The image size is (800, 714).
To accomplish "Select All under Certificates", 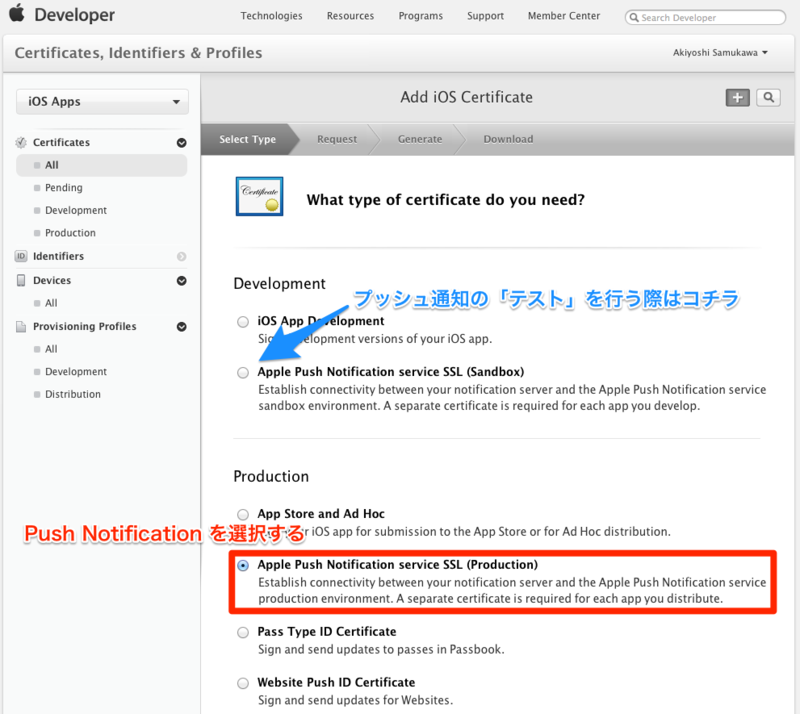I will [102, 165].
